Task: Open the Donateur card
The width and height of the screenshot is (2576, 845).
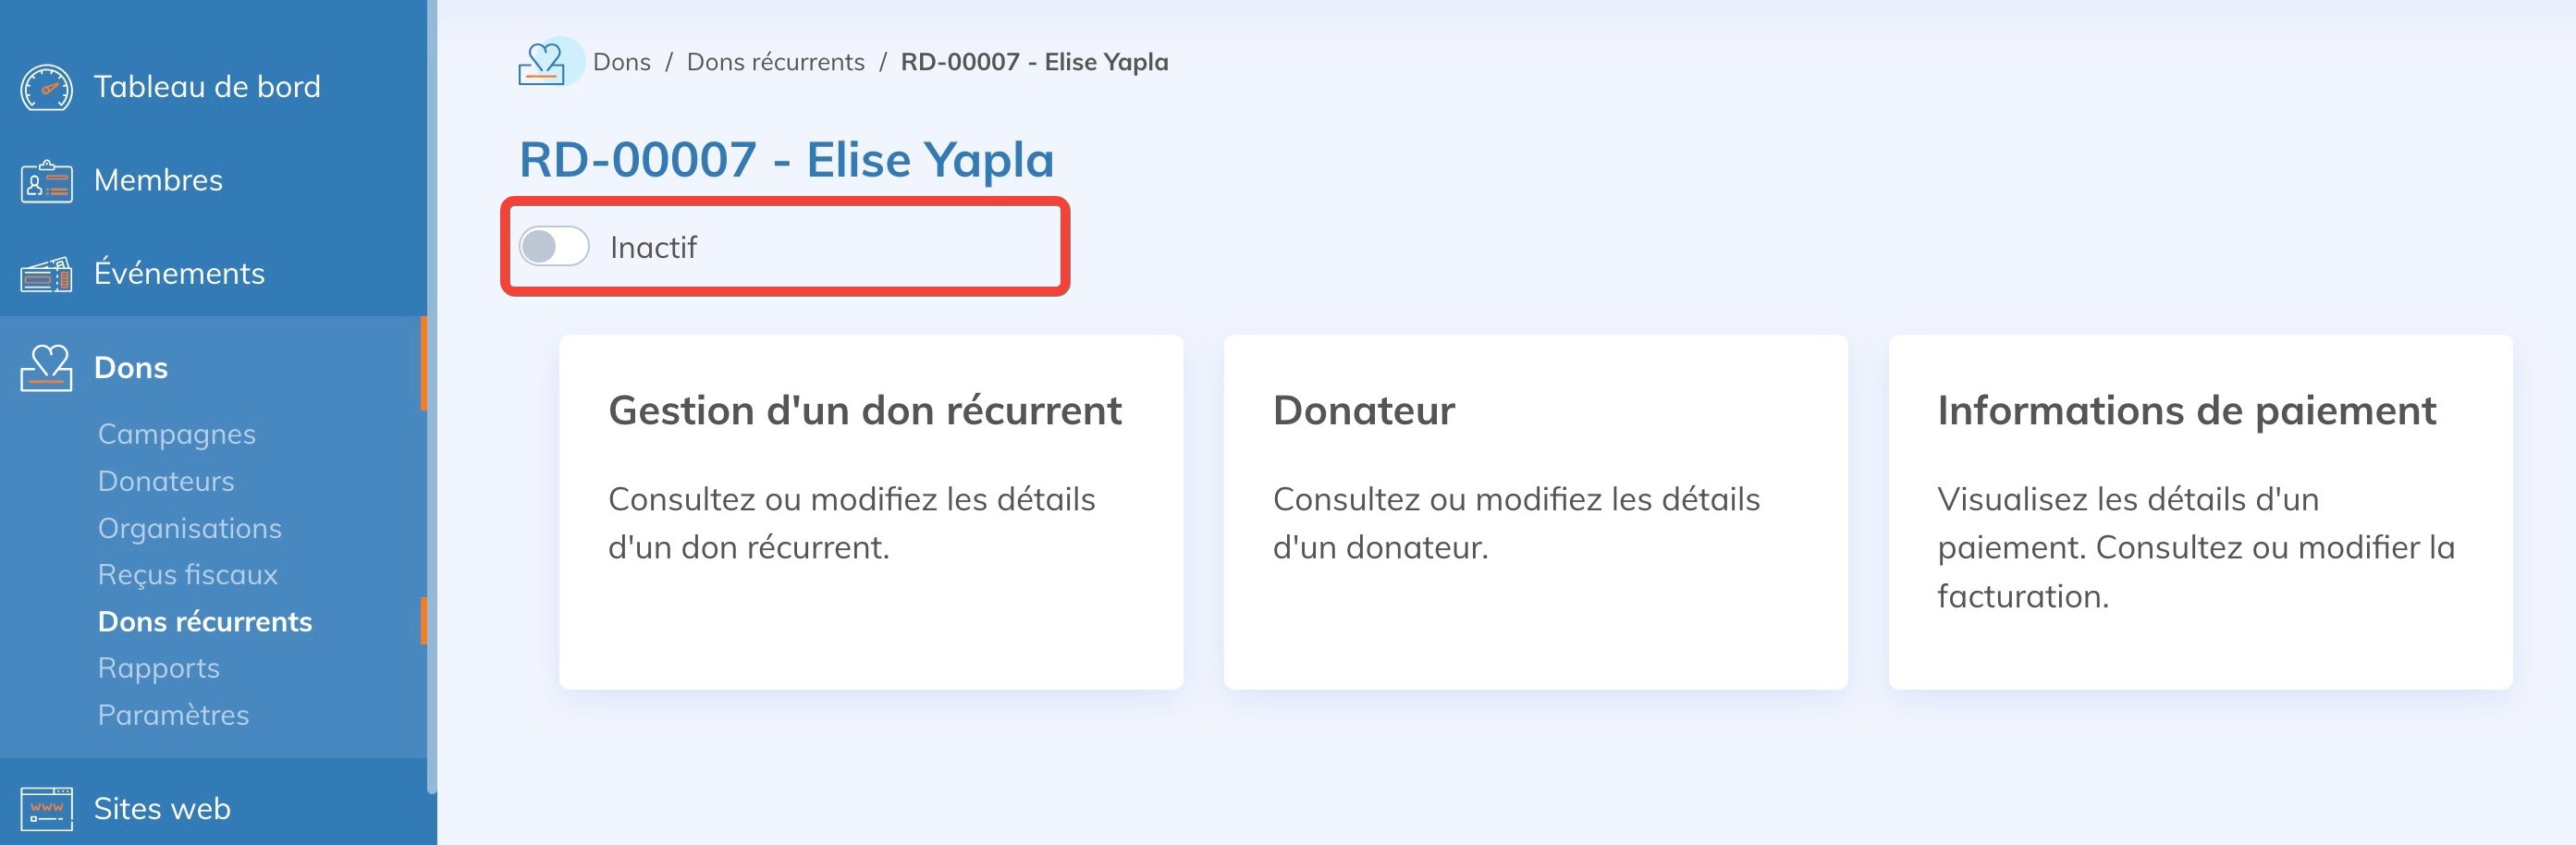Action: (x=1535, y=511)
